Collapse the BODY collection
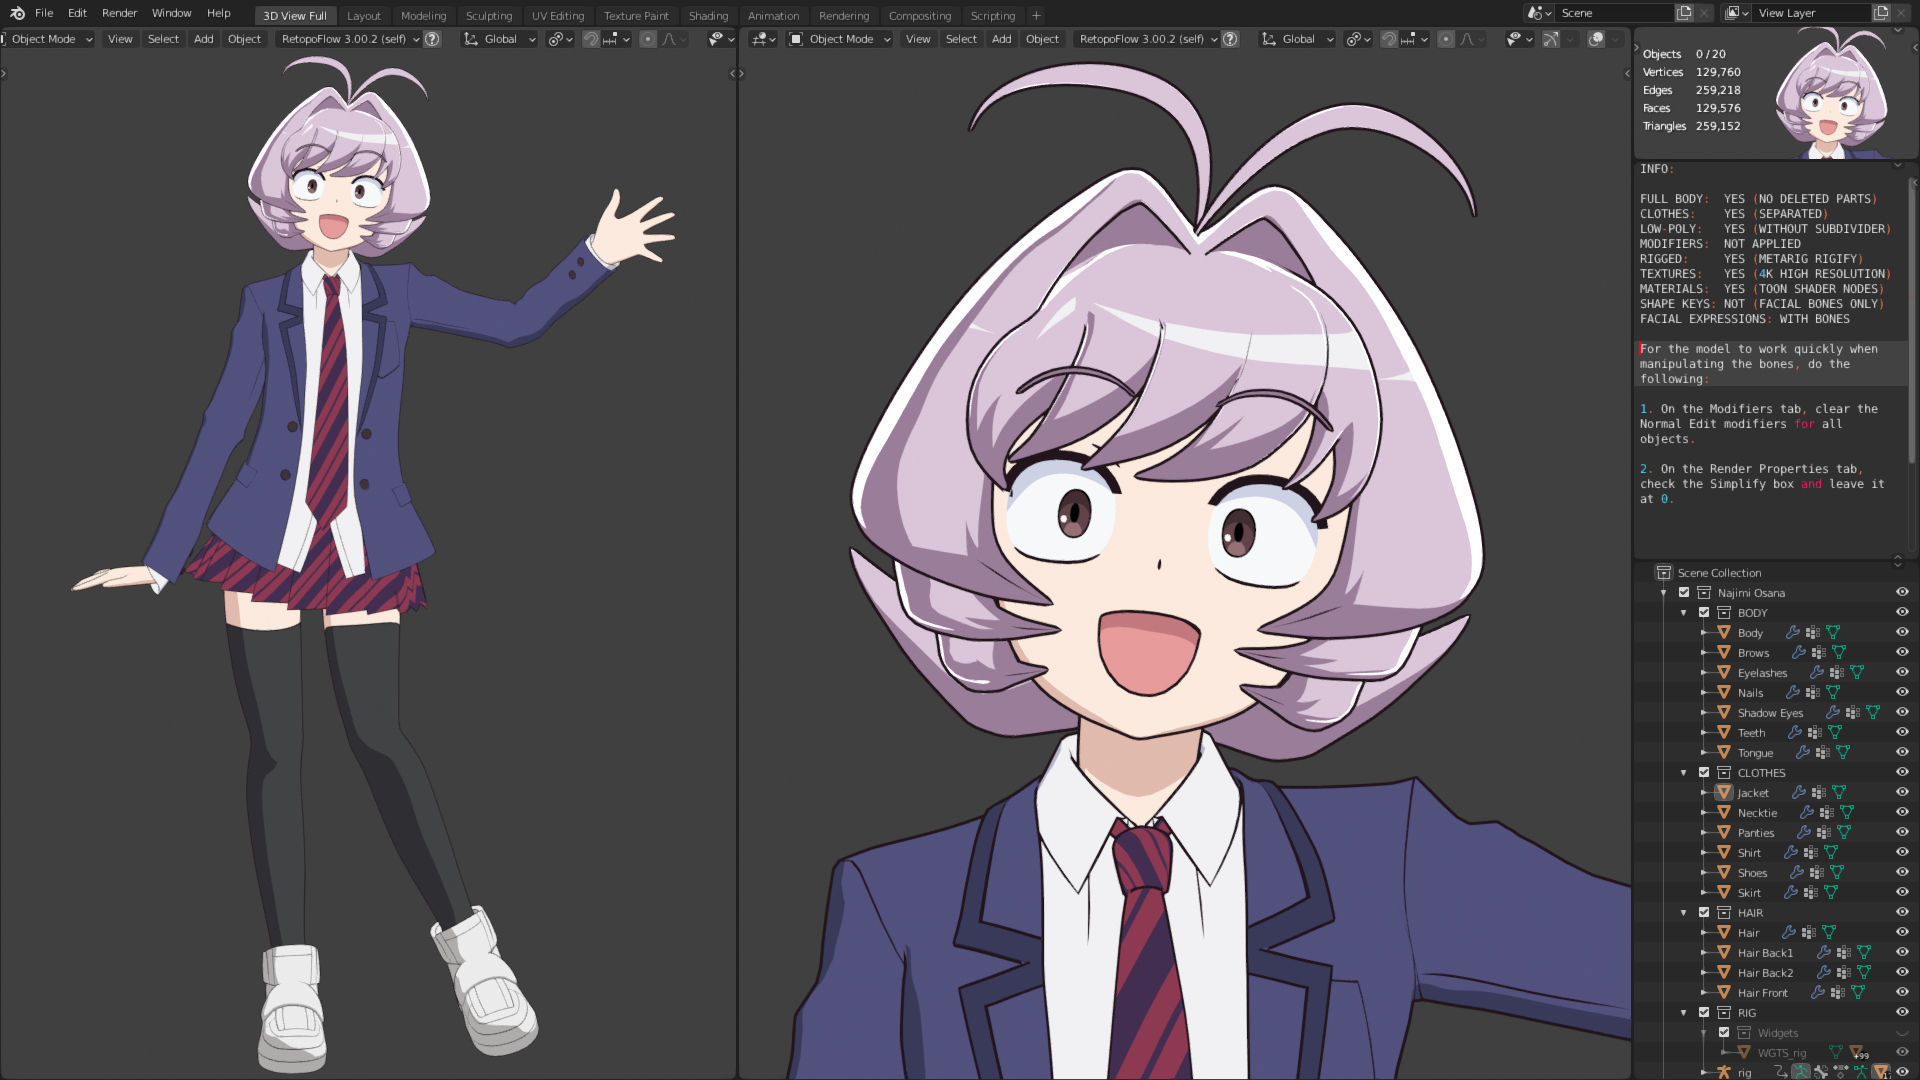This screenshot has height=1080, width=1920. 1684,613
